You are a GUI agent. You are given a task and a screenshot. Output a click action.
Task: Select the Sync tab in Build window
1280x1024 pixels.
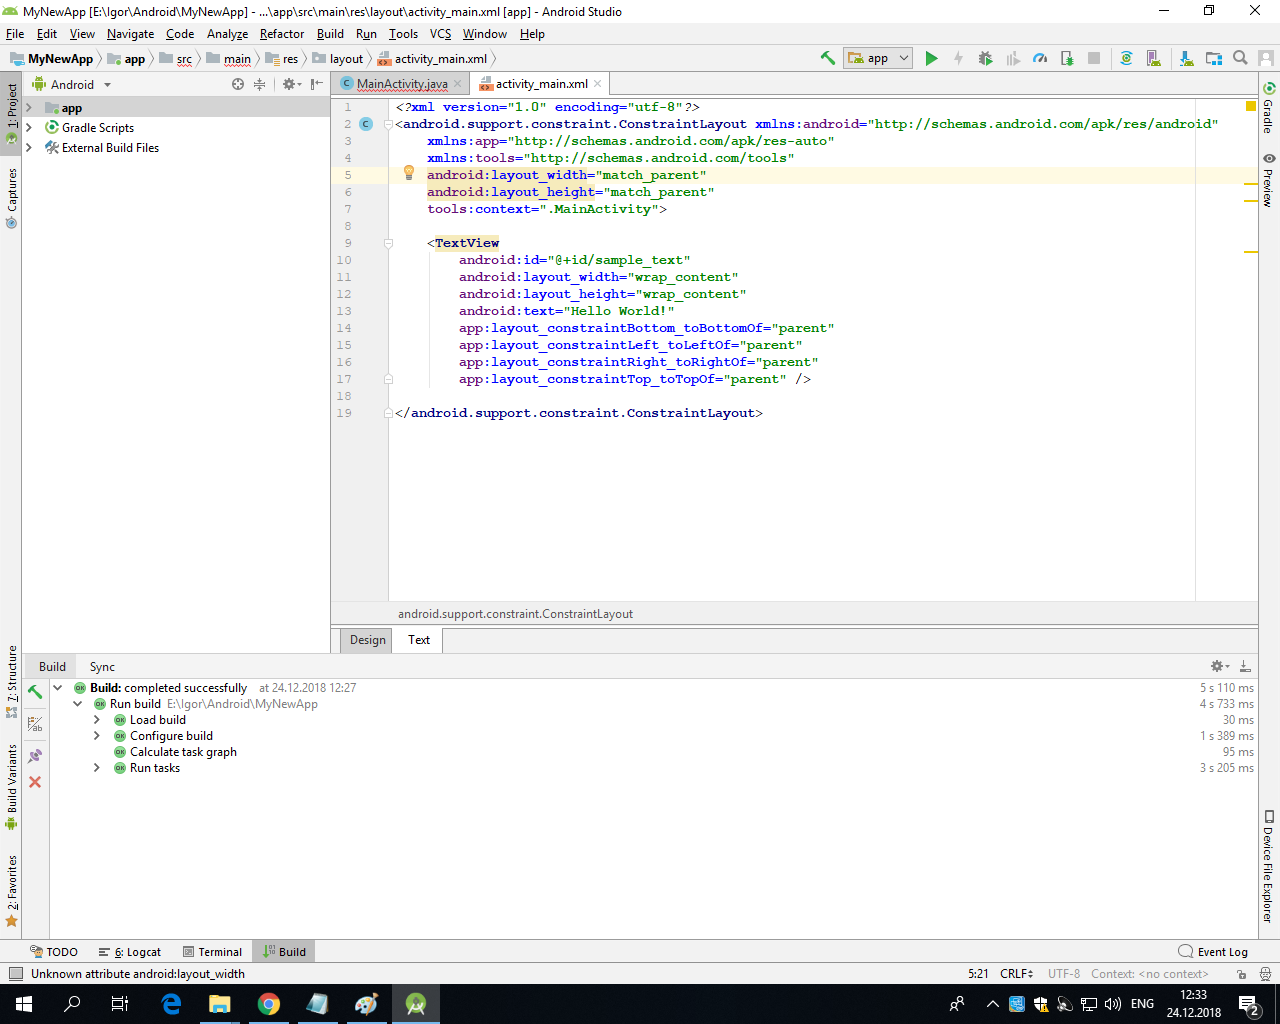coord(102,667)
